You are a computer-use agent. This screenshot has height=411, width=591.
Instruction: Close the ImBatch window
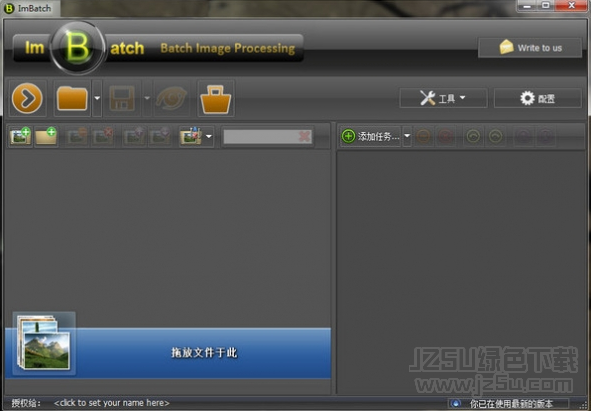coord(571,6)
